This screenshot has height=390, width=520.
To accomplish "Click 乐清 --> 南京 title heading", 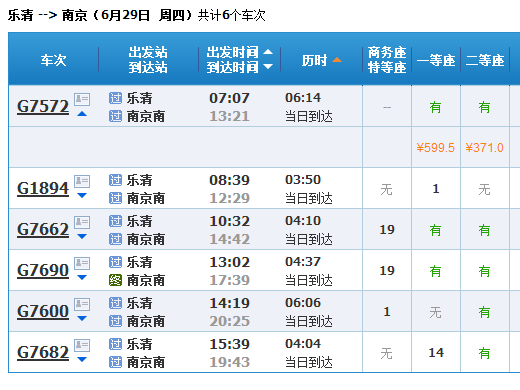I will pyautogui.click(x=47, y=15).
